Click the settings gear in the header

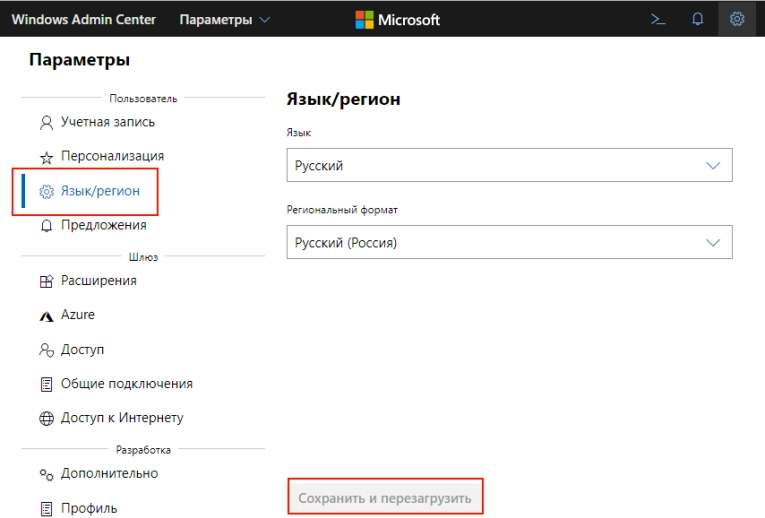737,19
